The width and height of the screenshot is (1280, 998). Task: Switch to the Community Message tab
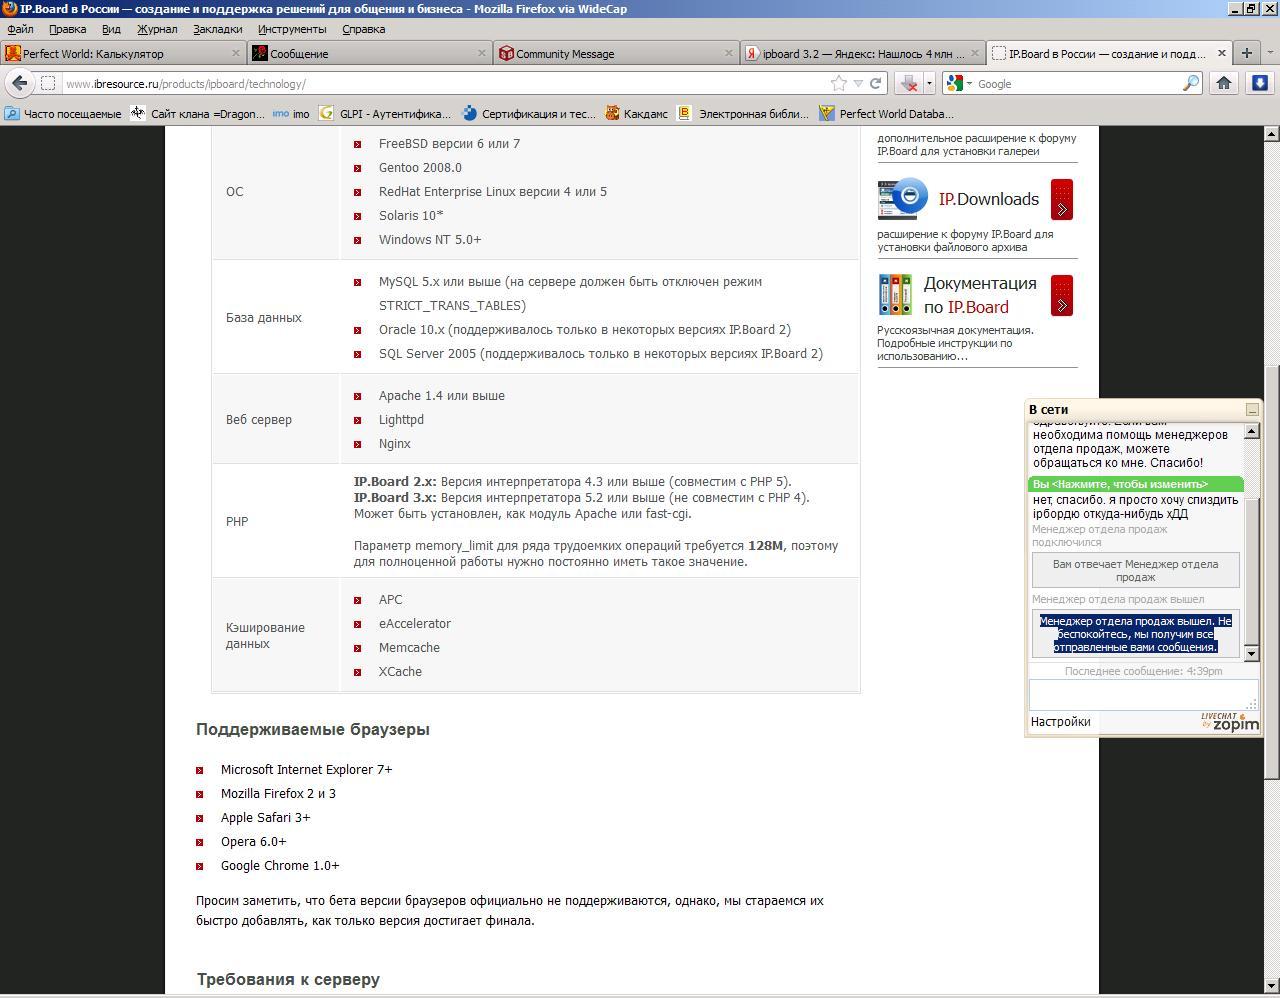(x=616, y=53)
